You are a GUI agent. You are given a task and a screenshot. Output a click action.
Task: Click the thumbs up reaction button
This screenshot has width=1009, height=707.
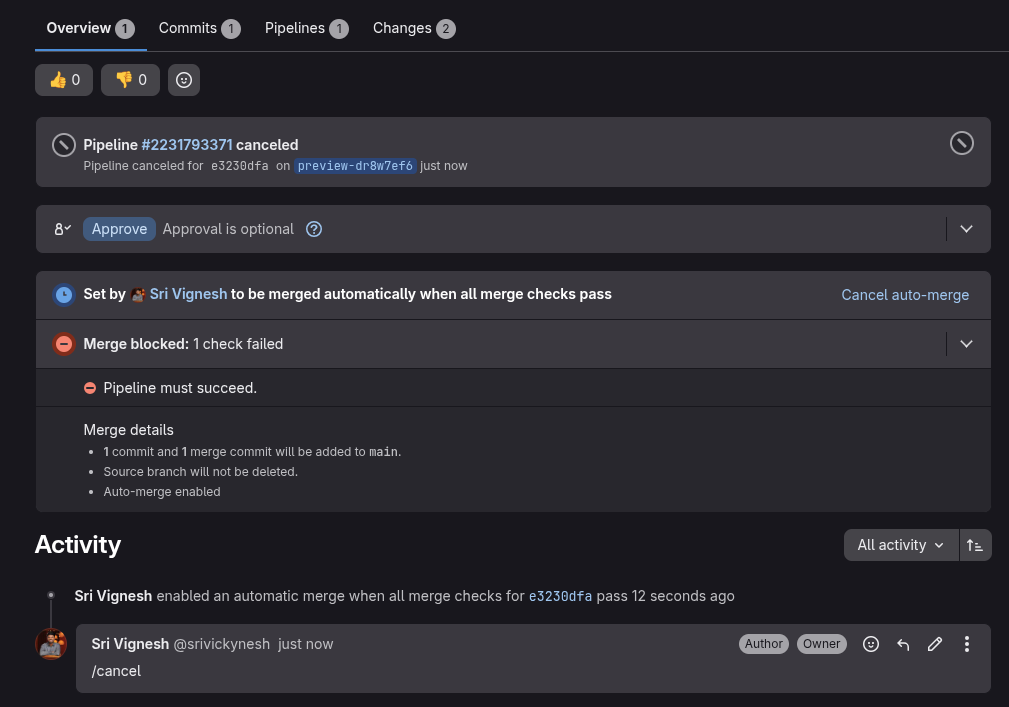64,80
